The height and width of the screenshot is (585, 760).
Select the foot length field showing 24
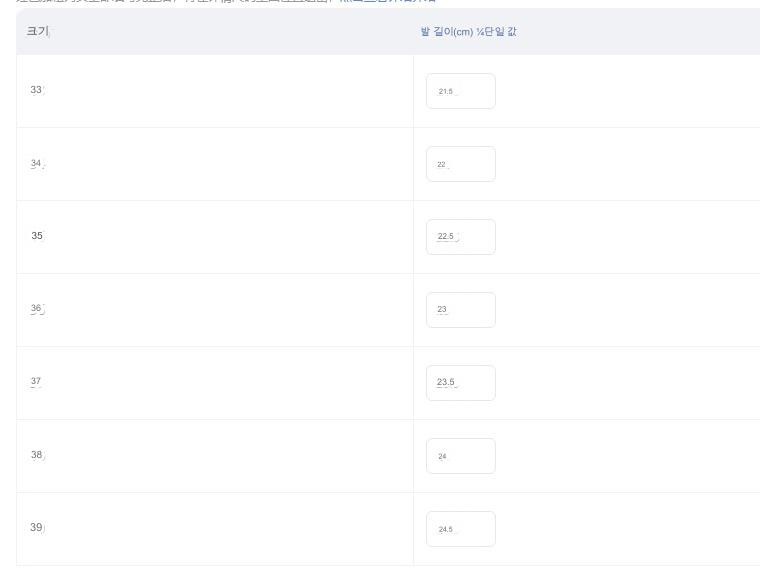(461, 456)
